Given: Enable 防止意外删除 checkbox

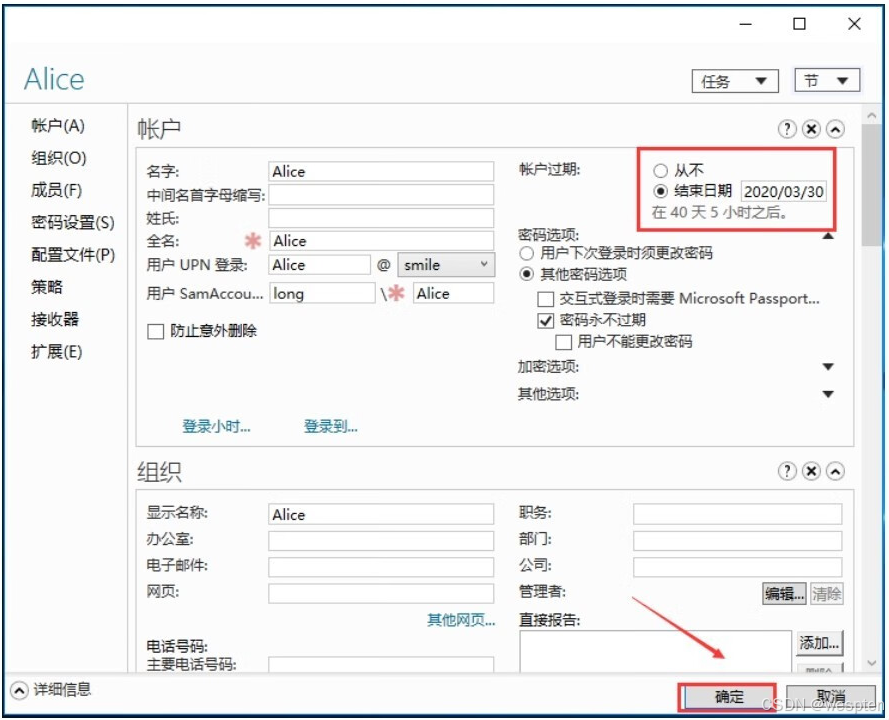Looking at the screenshot, I should (x=155, y=331).
